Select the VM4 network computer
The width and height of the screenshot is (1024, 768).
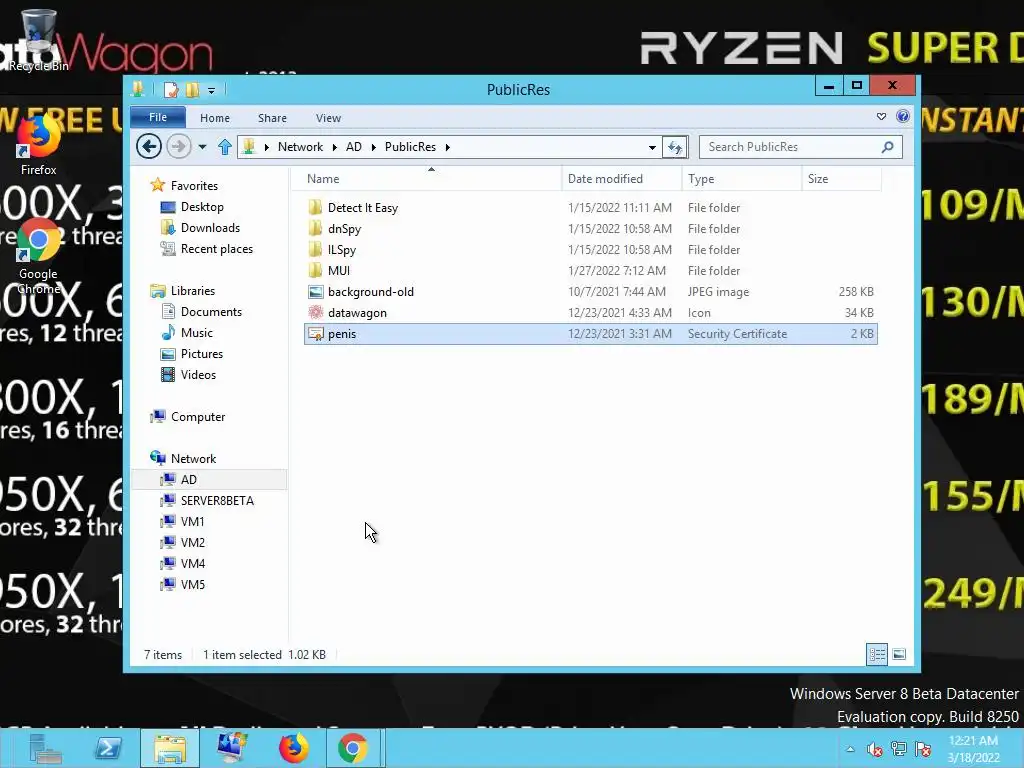[x=193, y=564]
